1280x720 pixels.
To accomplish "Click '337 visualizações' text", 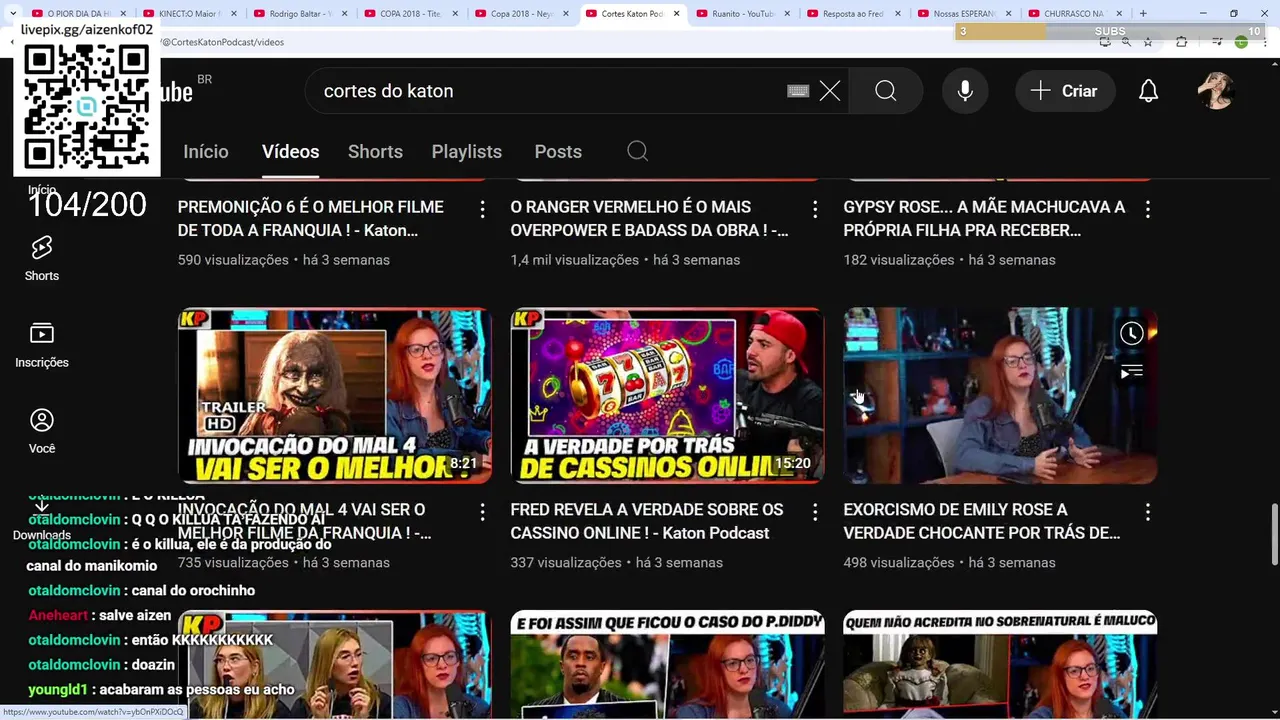I will (x=566, y=563).
